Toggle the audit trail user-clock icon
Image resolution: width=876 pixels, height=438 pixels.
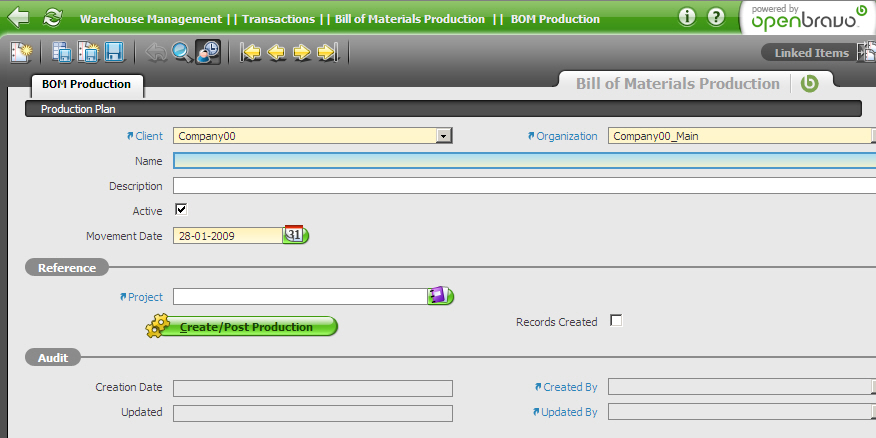[x=208, y=53]
